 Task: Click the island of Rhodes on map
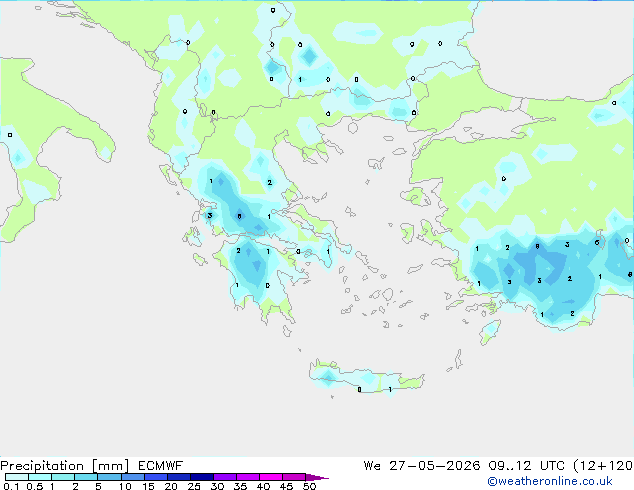[490, 331]
